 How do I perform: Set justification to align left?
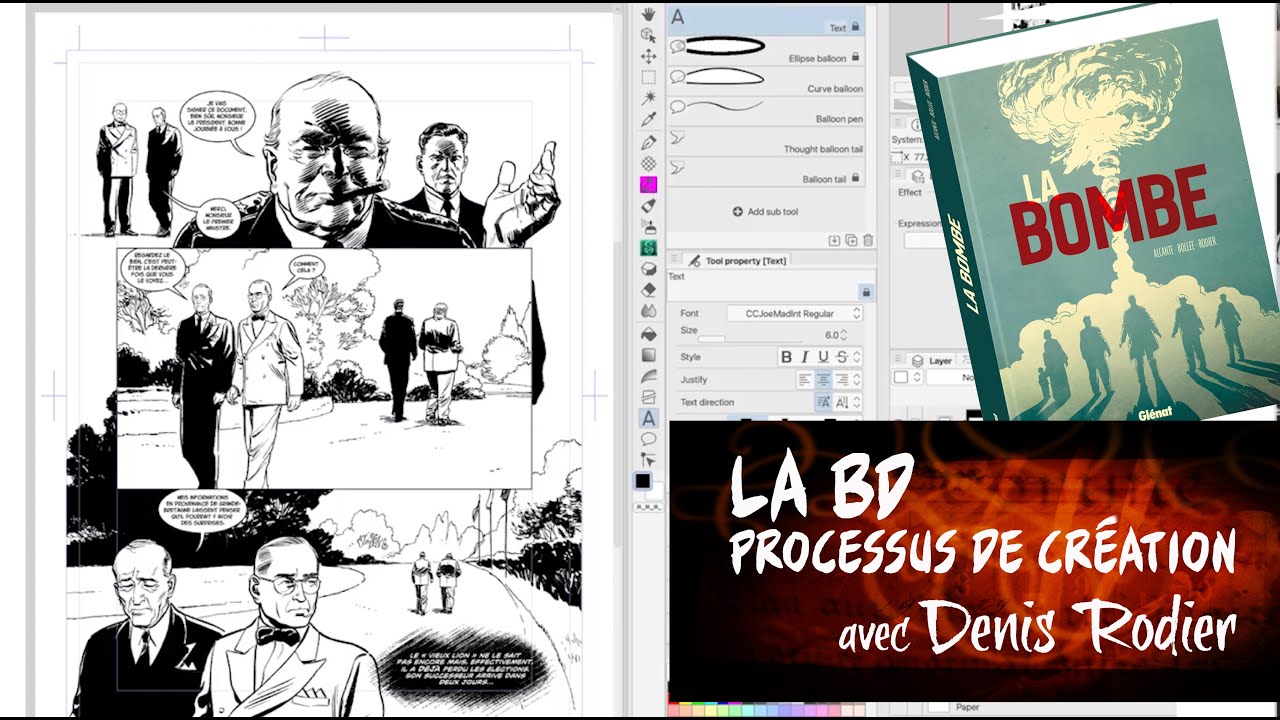tap(805, 380)
